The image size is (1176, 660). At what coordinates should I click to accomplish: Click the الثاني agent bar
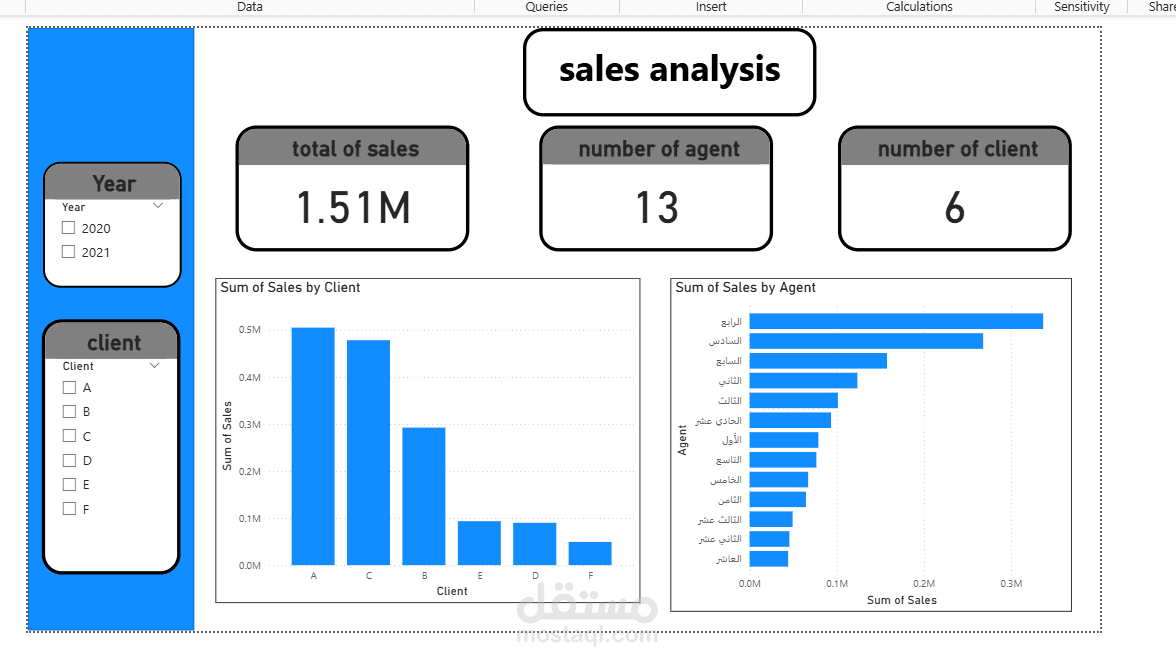803,381
